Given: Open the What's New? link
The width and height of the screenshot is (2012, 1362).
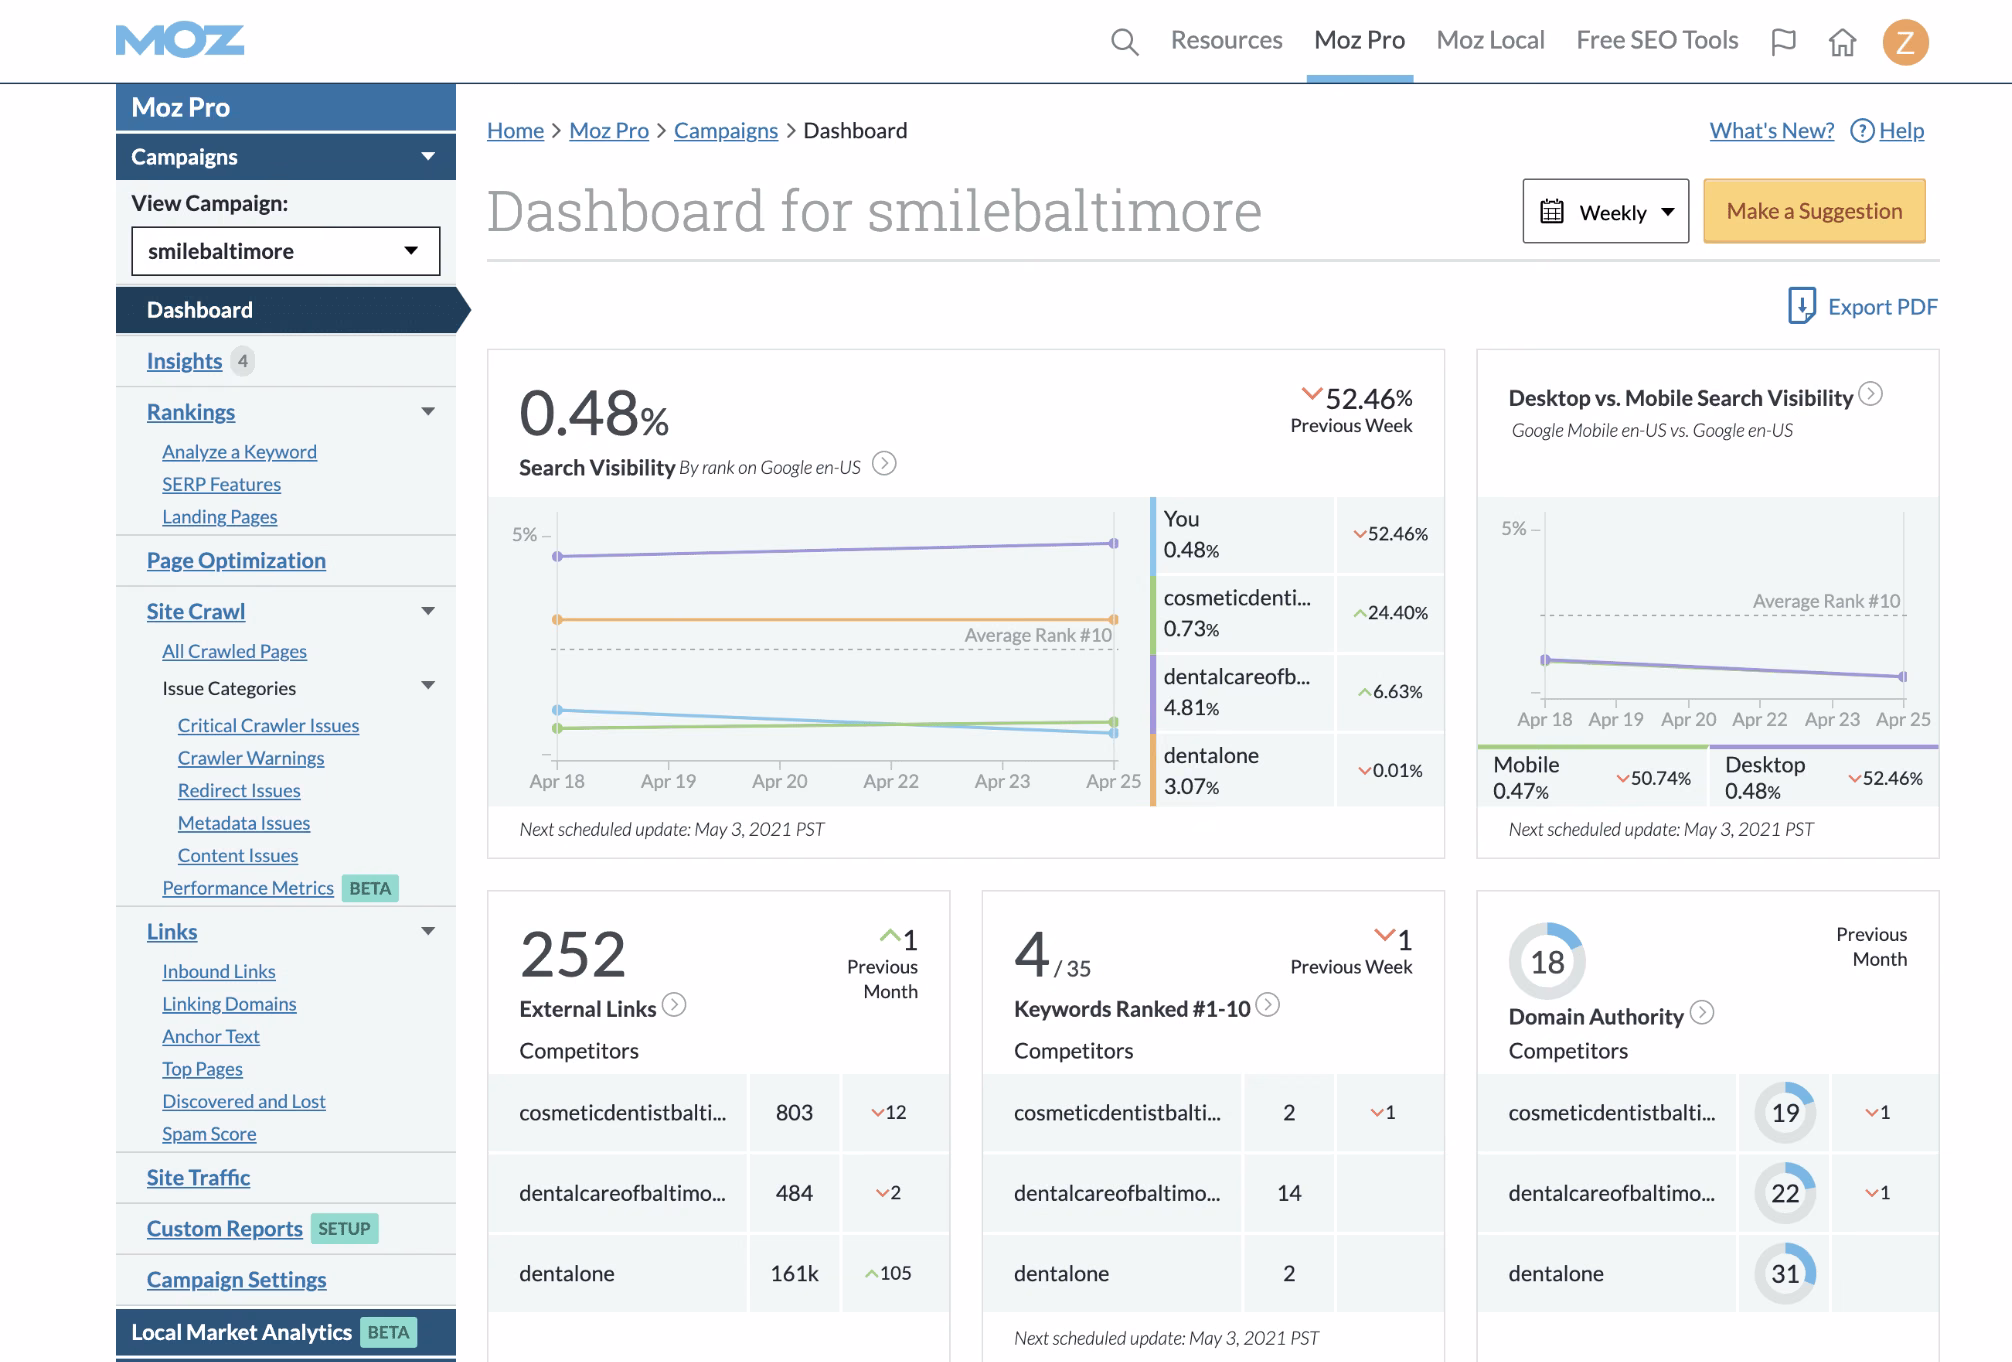Looking at the screenshot, I should (1771, 131).
